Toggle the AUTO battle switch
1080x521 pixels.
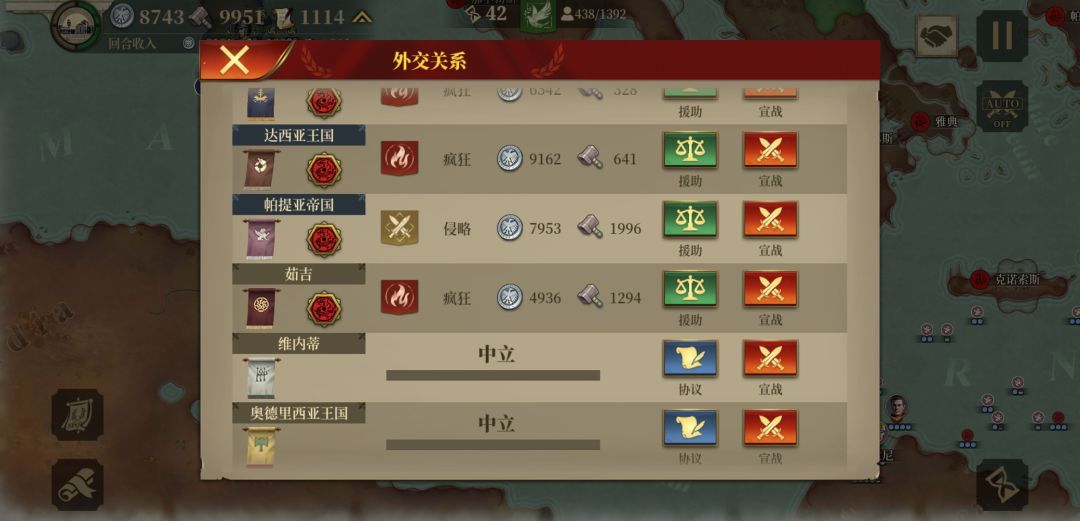pos(1001,106)
